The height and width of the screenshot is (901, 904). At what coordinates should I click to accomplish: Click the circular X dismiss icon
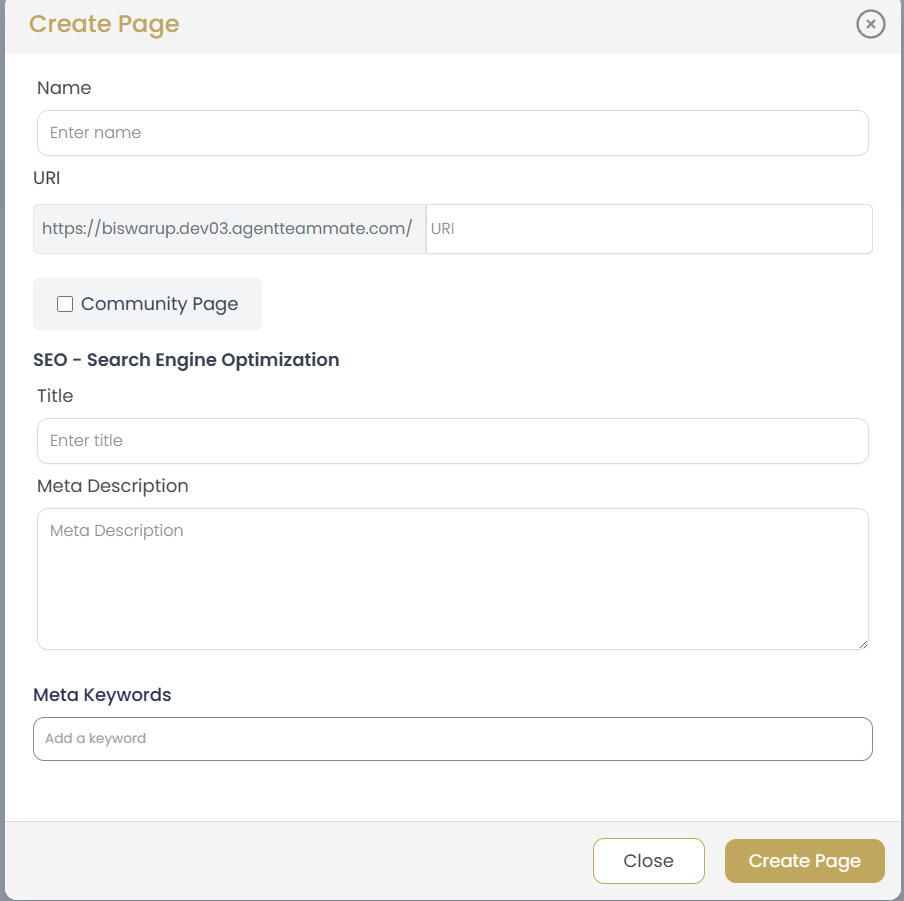pyautogui.click(x=869, y=24)
